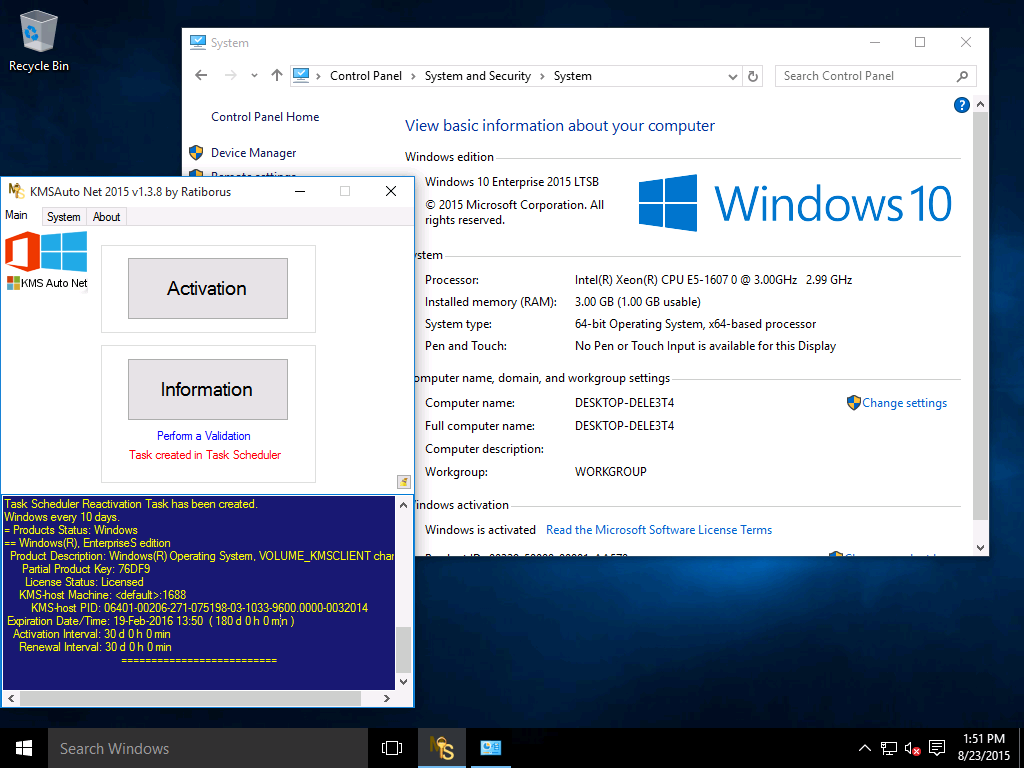Click the Windows 10 logo in System window
Image resolution: width=1024 pixels, height=768 pixels.
click(795, 203)
